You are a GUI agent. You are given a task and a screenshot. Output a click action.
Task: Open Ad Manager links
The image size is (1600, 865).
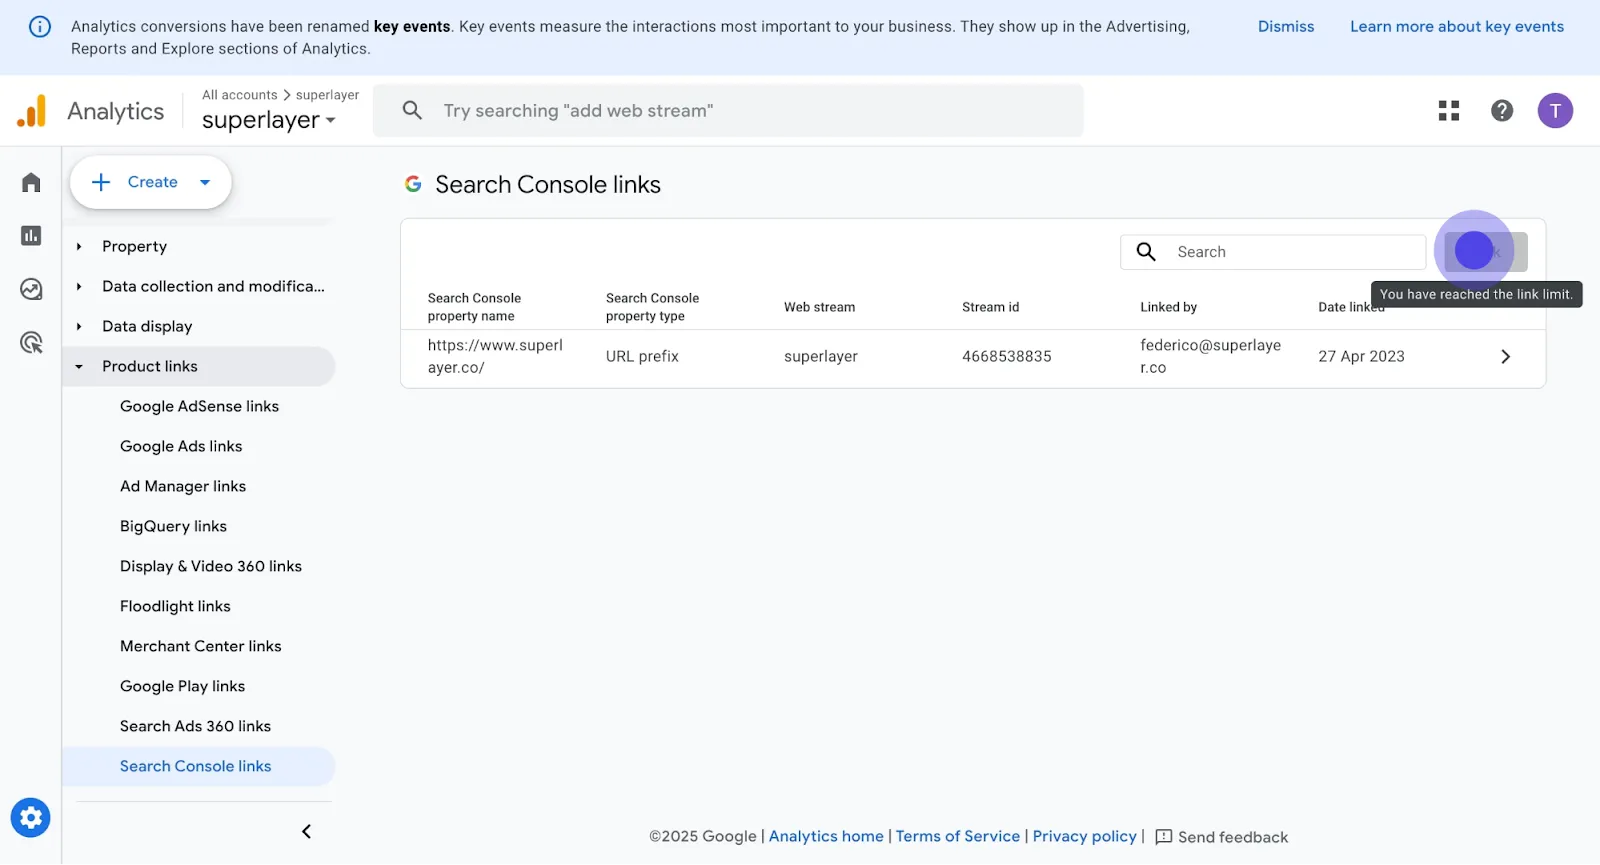(183, 486)
